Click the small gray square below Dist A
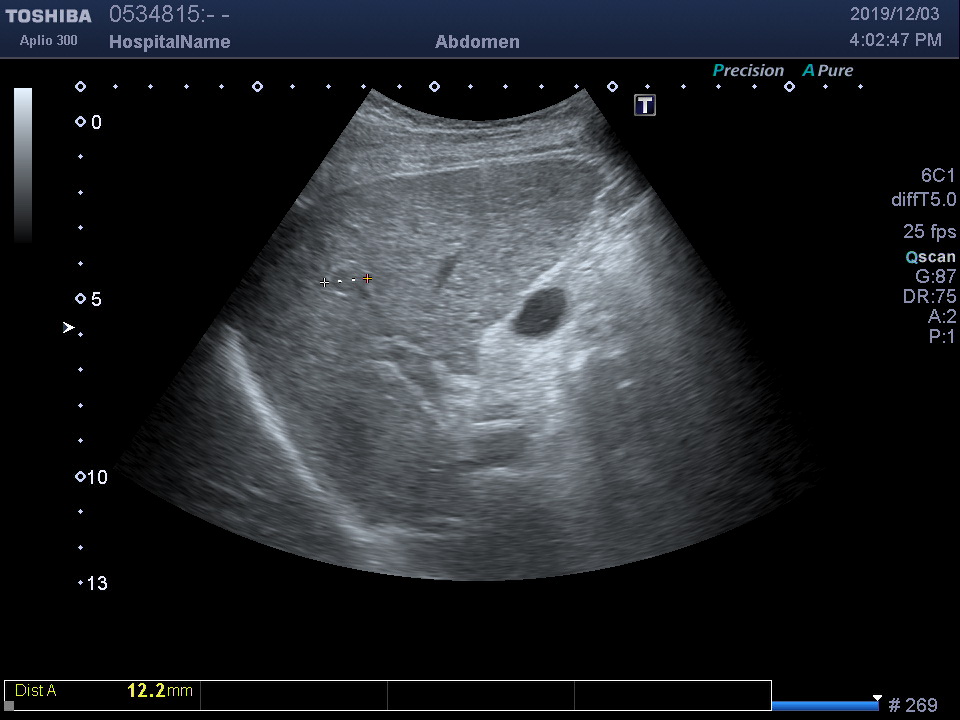This screenshot has width=960, height=720. 10,705
